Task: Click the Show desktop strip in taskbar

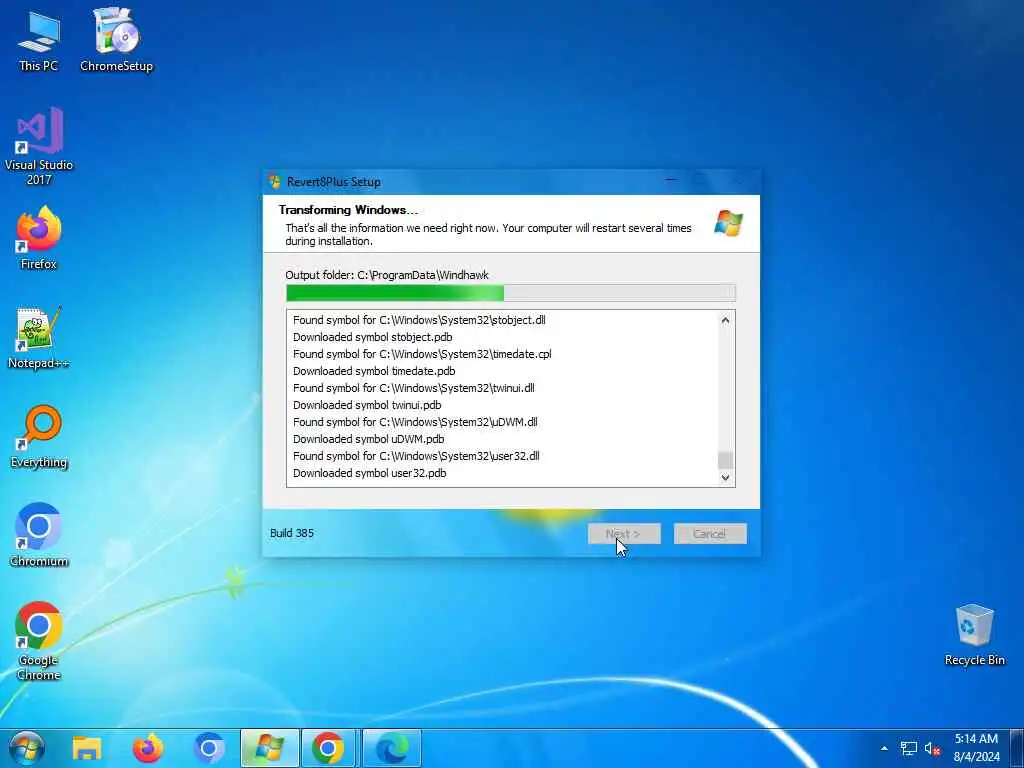Action: pyautogui.click(x=1017, y=748)
